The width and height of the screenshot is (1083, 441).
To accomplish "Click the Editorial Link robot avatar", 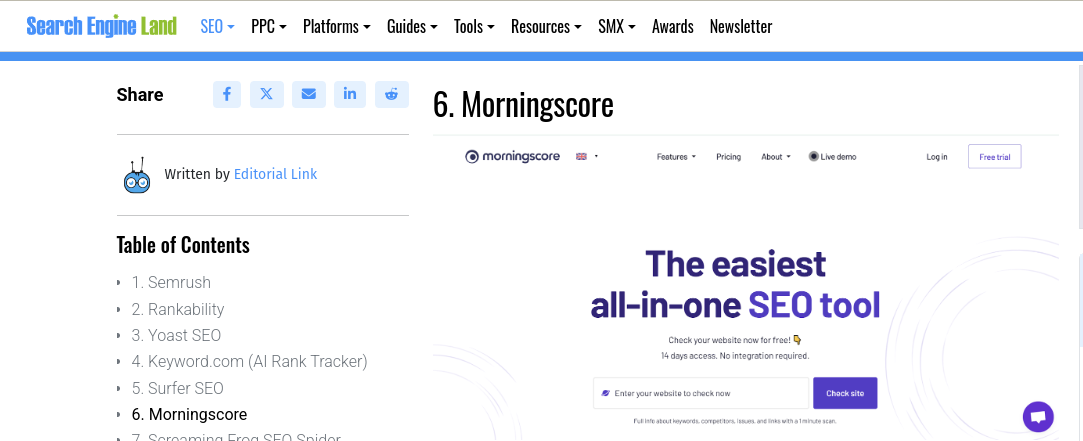I will tap(137, 175).
